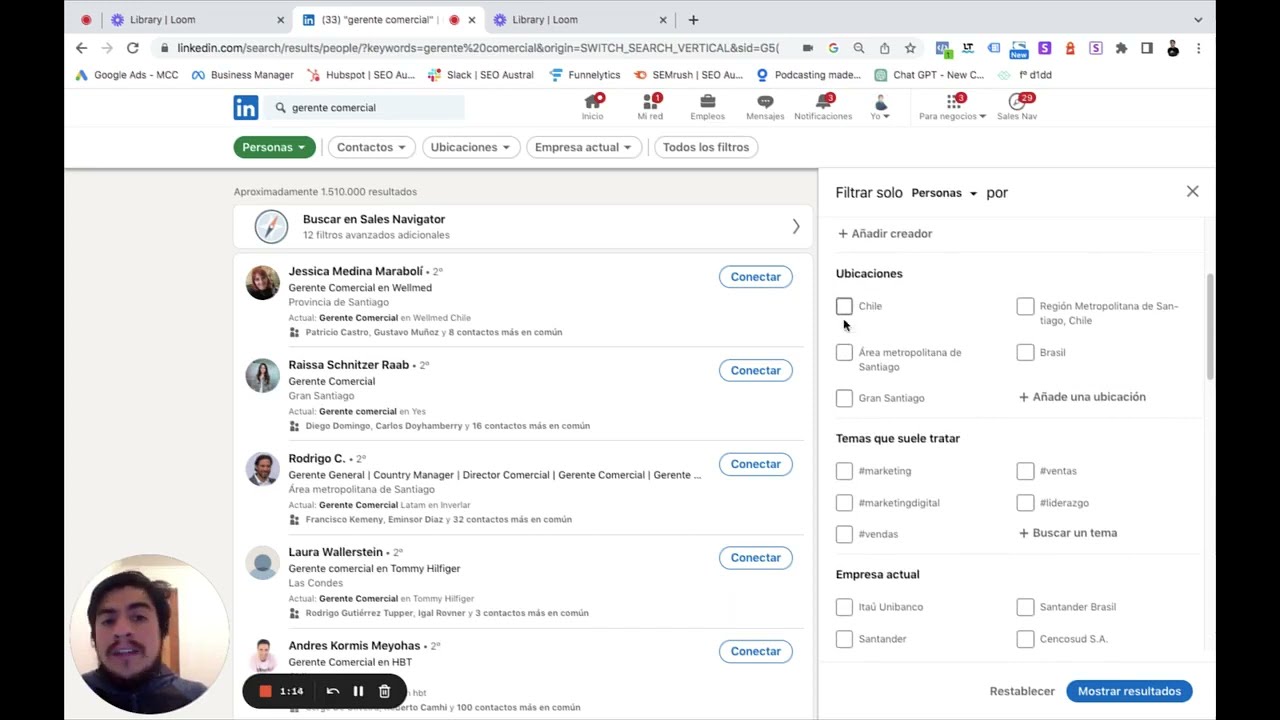The height and width of the screenshot is (720, 1280).
Task: Reload the page in Chrome
Action: [x=132, y=48]
